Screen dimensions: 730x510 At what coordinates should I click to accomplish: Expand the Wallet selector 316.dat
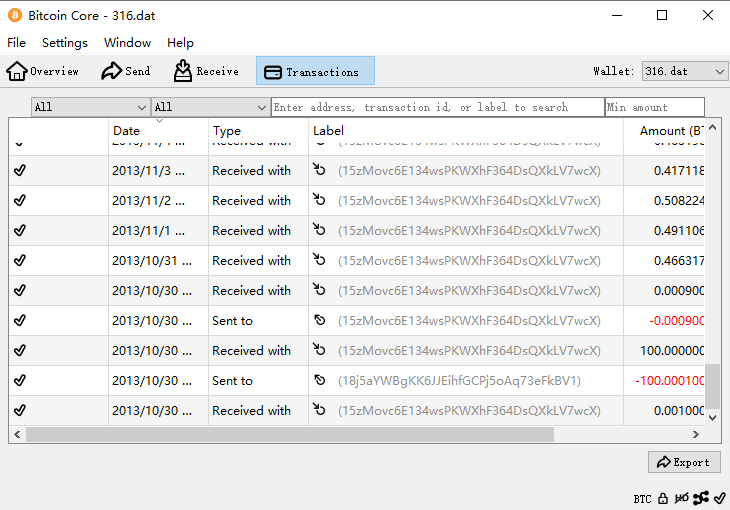point(685,71)
